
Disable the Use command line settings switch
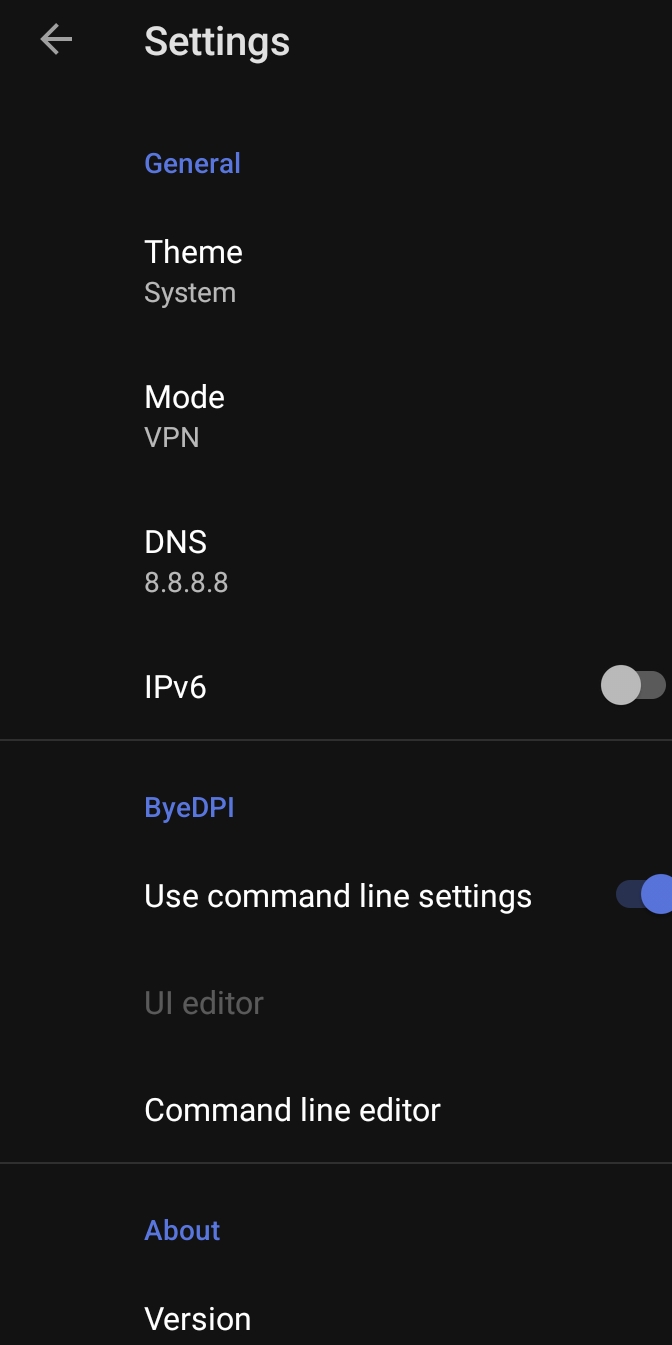point(644,894)
